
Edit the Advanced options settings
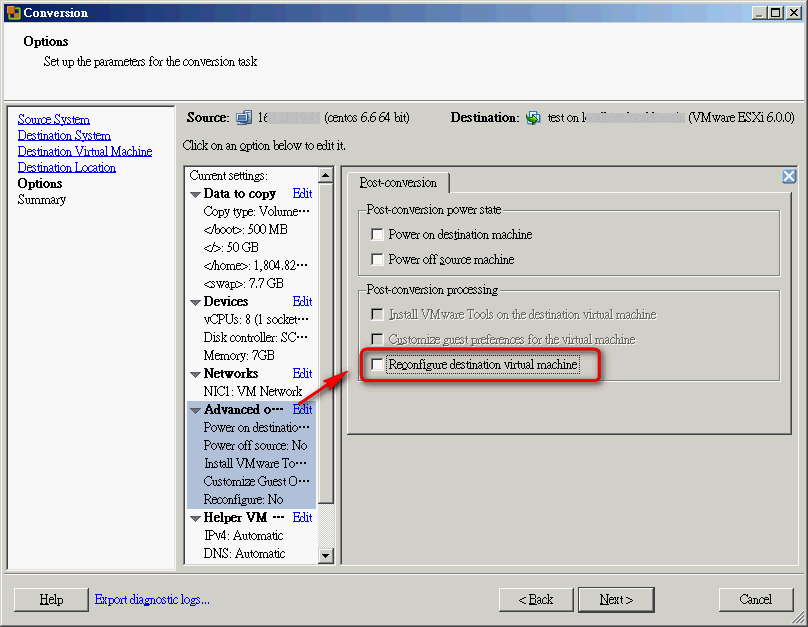pyautogui.click(x=302, y=409)
